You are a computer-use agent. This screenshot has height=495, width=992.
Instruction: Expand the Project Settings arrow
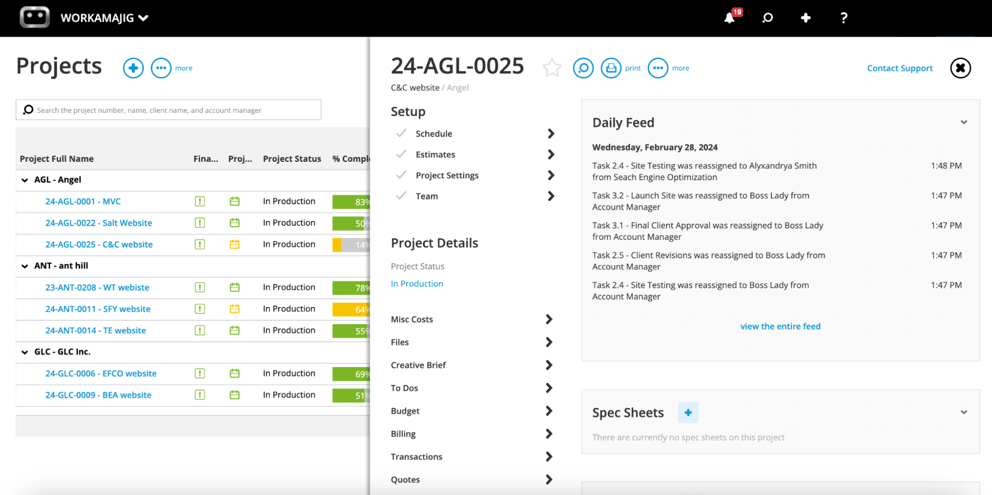click(551, 175)
